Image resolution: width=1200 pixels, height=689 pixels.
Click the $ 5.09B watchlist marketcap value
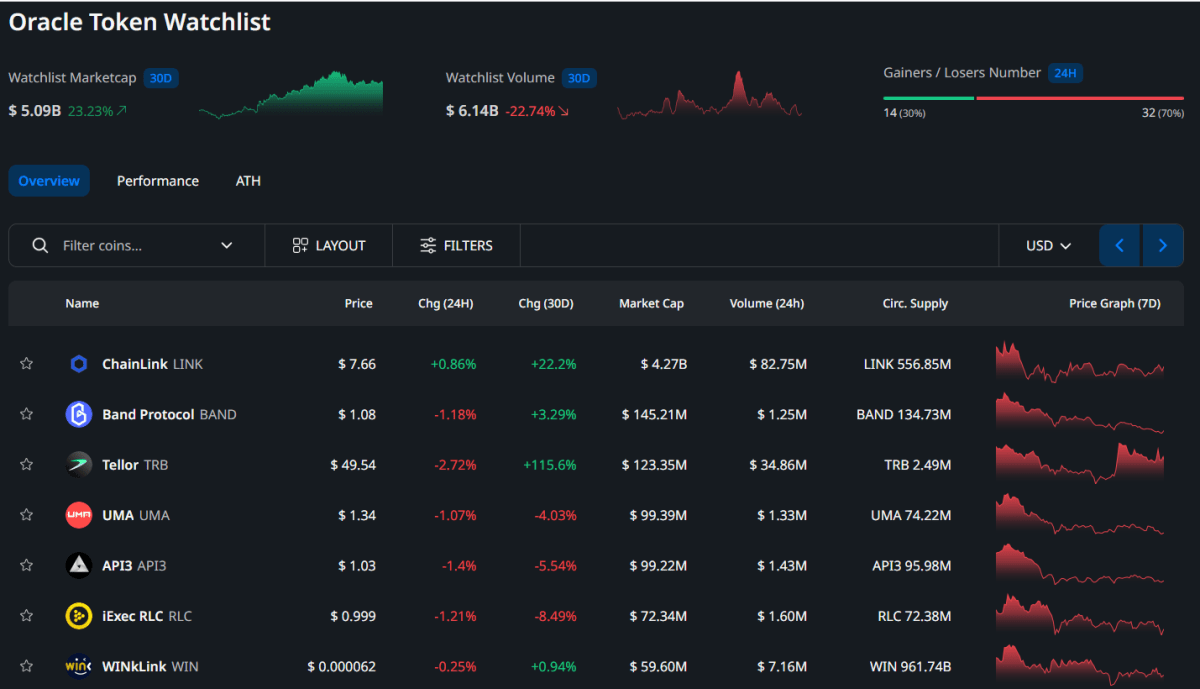tap(34, 110)
